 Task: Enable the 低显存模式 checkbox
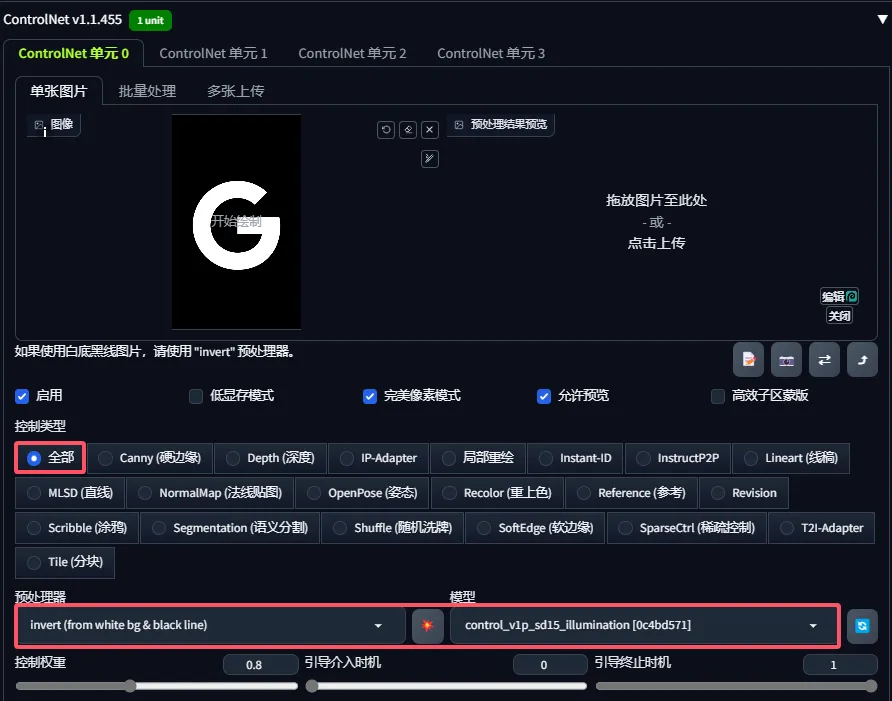click(196, 396)
